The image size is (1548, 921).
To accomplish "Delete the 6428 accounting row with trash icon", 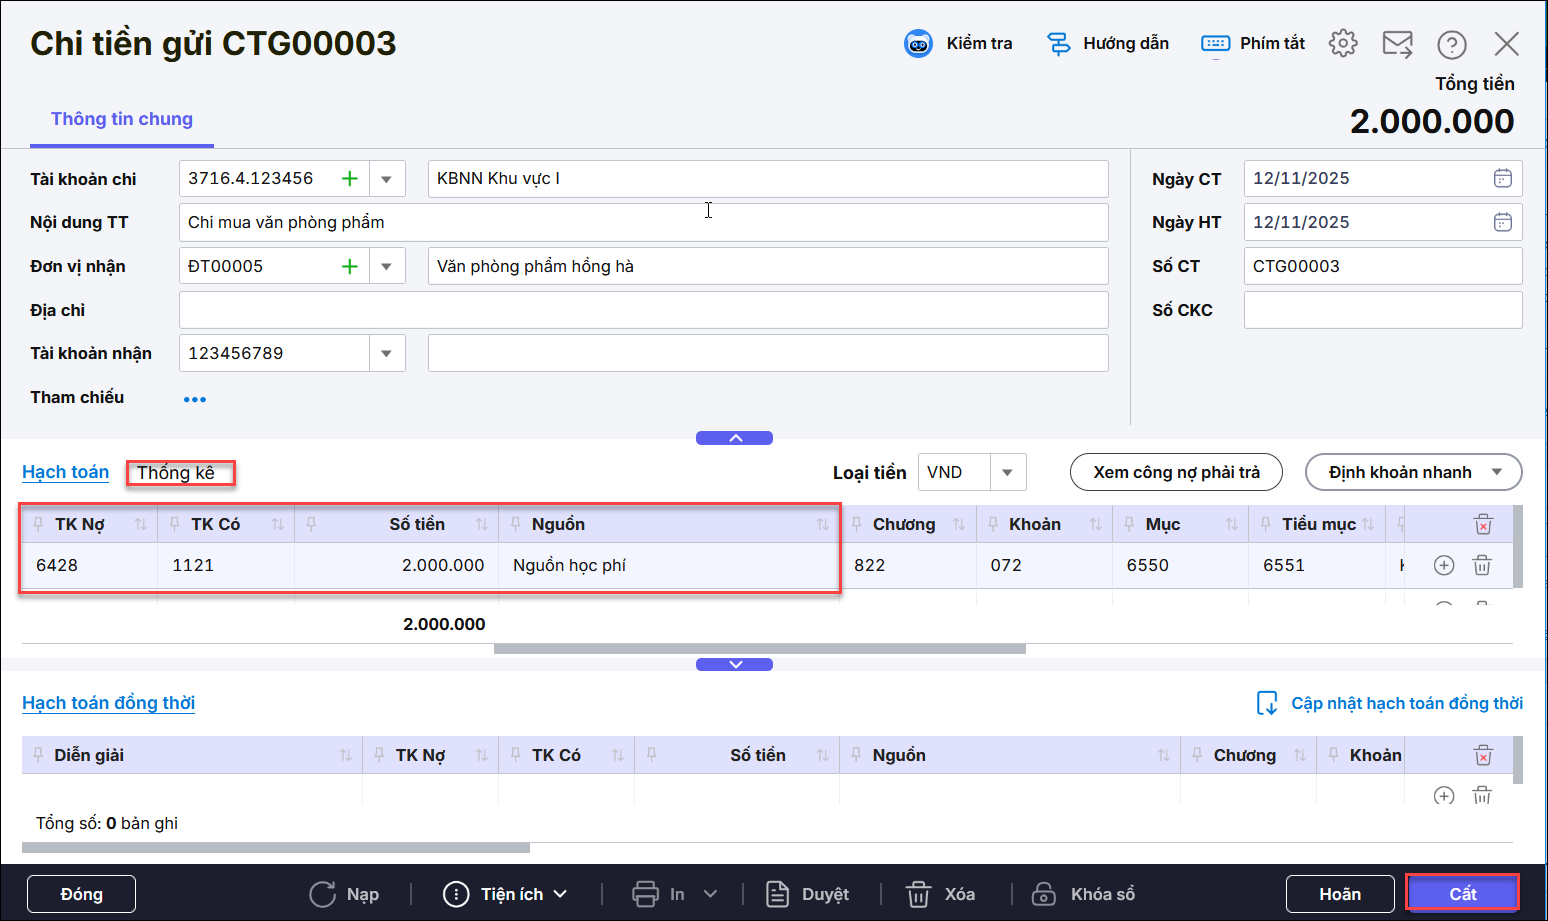I will pos(1482,565).
